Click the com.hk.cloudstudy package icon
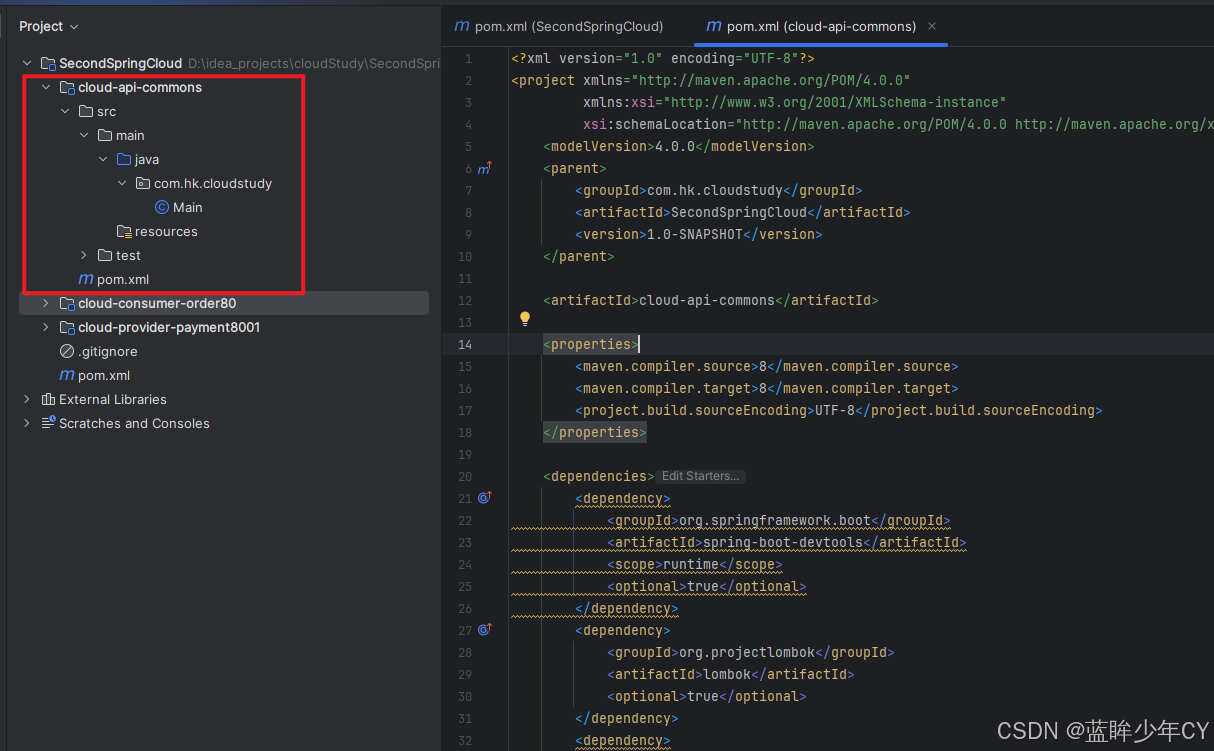 tap(143, 183)
